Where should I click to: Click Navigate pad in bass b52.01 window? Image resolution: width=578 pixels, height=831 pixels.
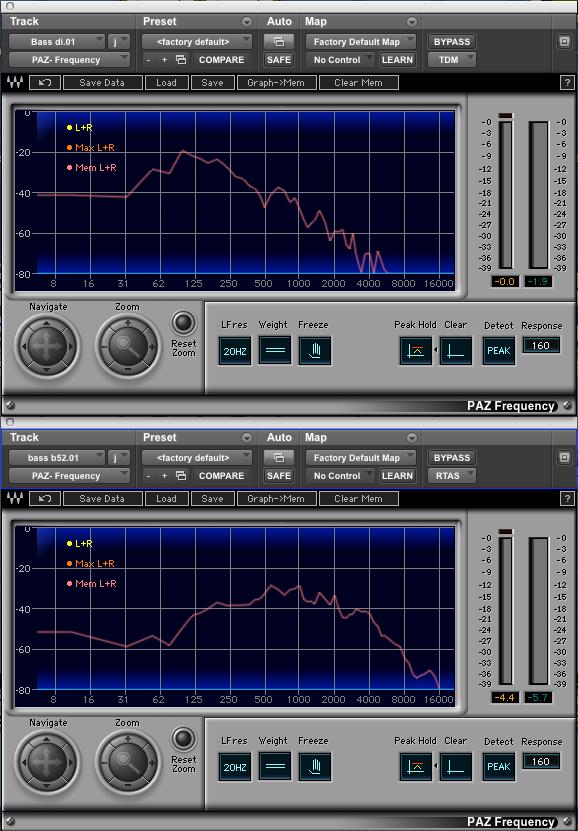47,762
